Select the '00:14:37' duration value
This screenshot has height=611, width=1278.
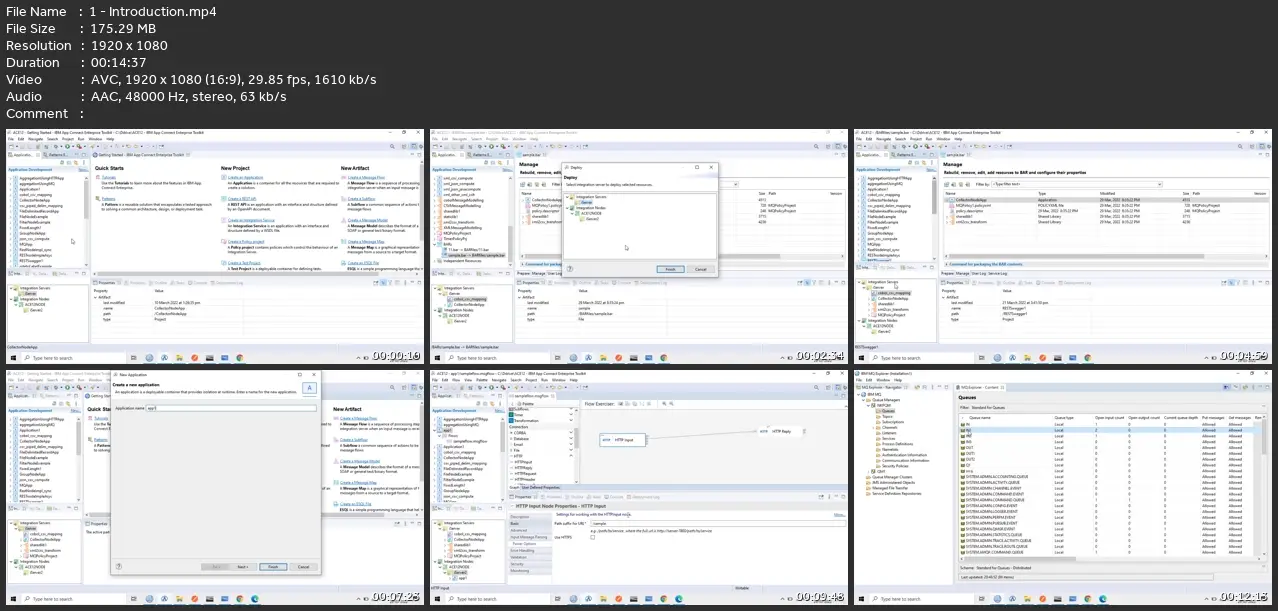pyautogui.click(x=120, y=63)
